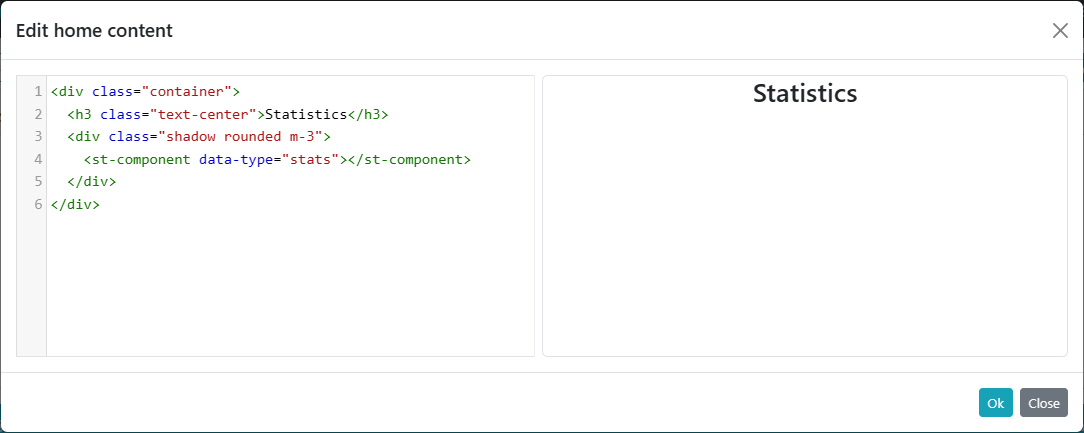The width and height of the screenshot is (1084, 433).
Task: Click the Statistics heading in the preview
Action: tap(805, 93)
